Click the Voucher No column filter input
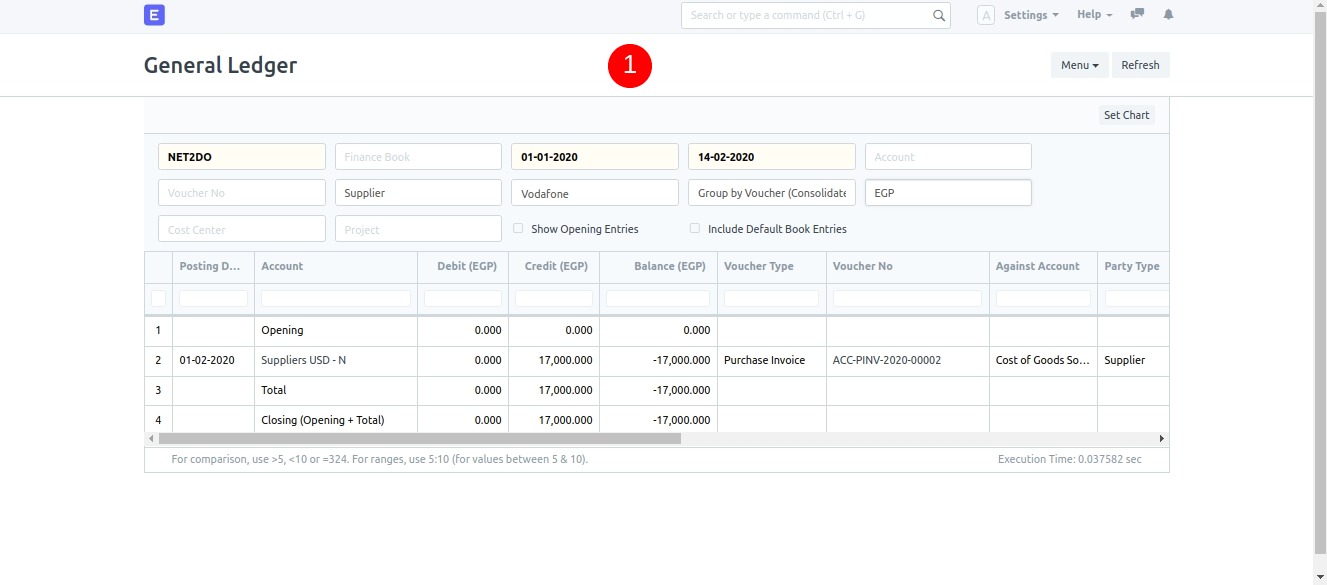This screenshot has height=585, width=1327. (908, 298)
